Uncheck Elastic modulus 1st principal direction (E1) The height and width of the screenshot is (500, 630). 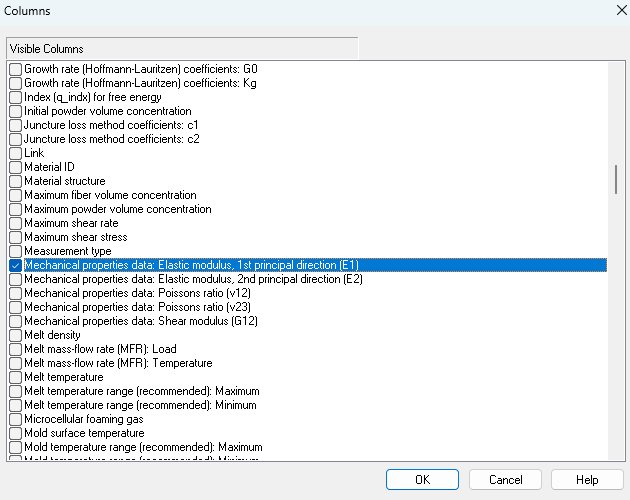(x=15, y=265)
